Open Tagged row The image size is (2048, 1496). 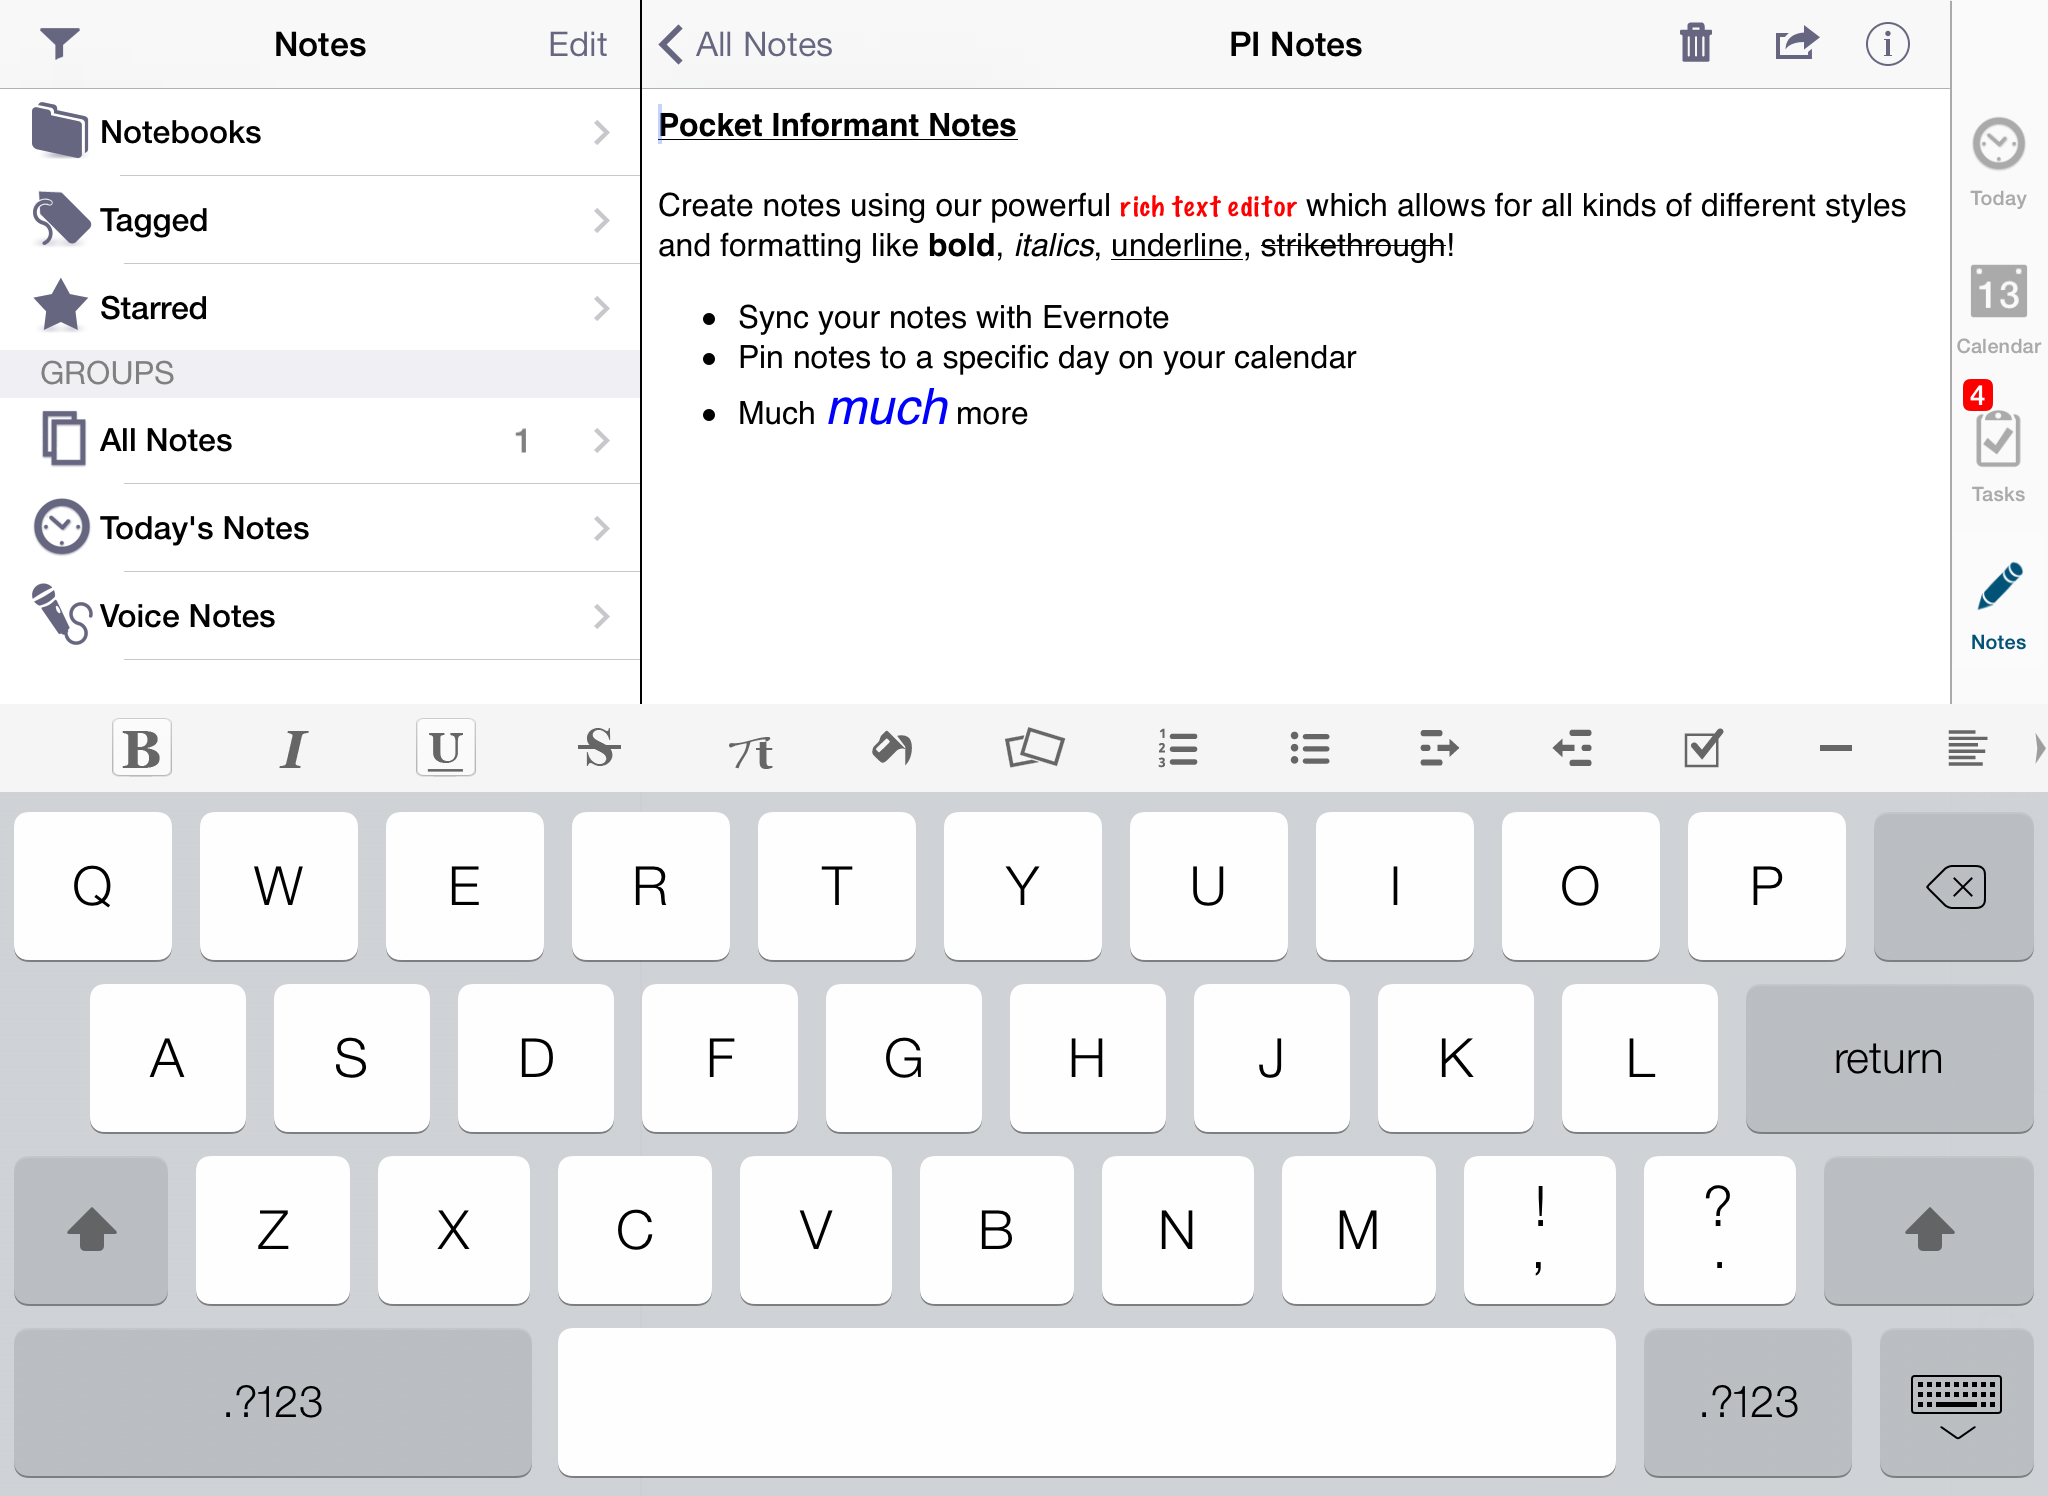coord(320,220)
